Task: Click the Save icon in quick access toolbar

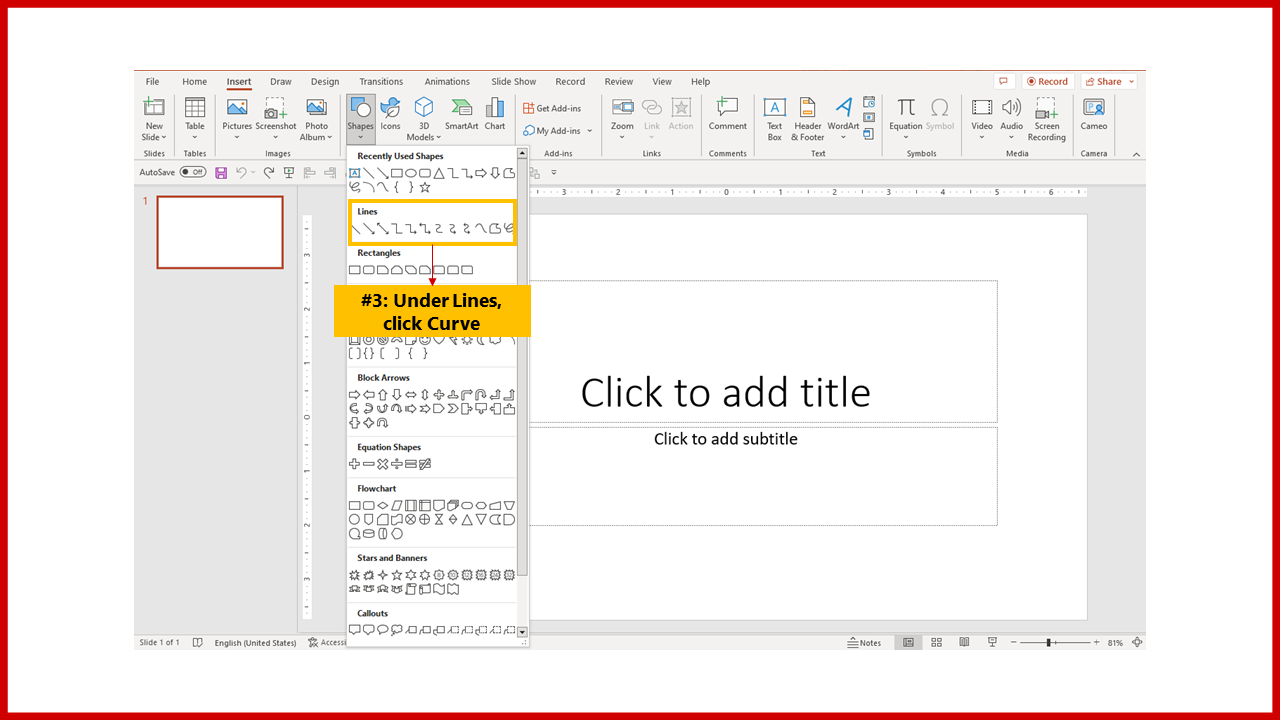Action: [221, 172]
